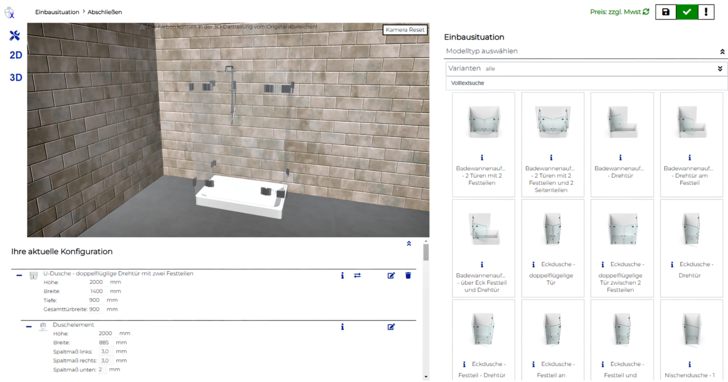728x382 pixels.
Task: Click the Volltextsuche search field
Action: tap(586, 83)
